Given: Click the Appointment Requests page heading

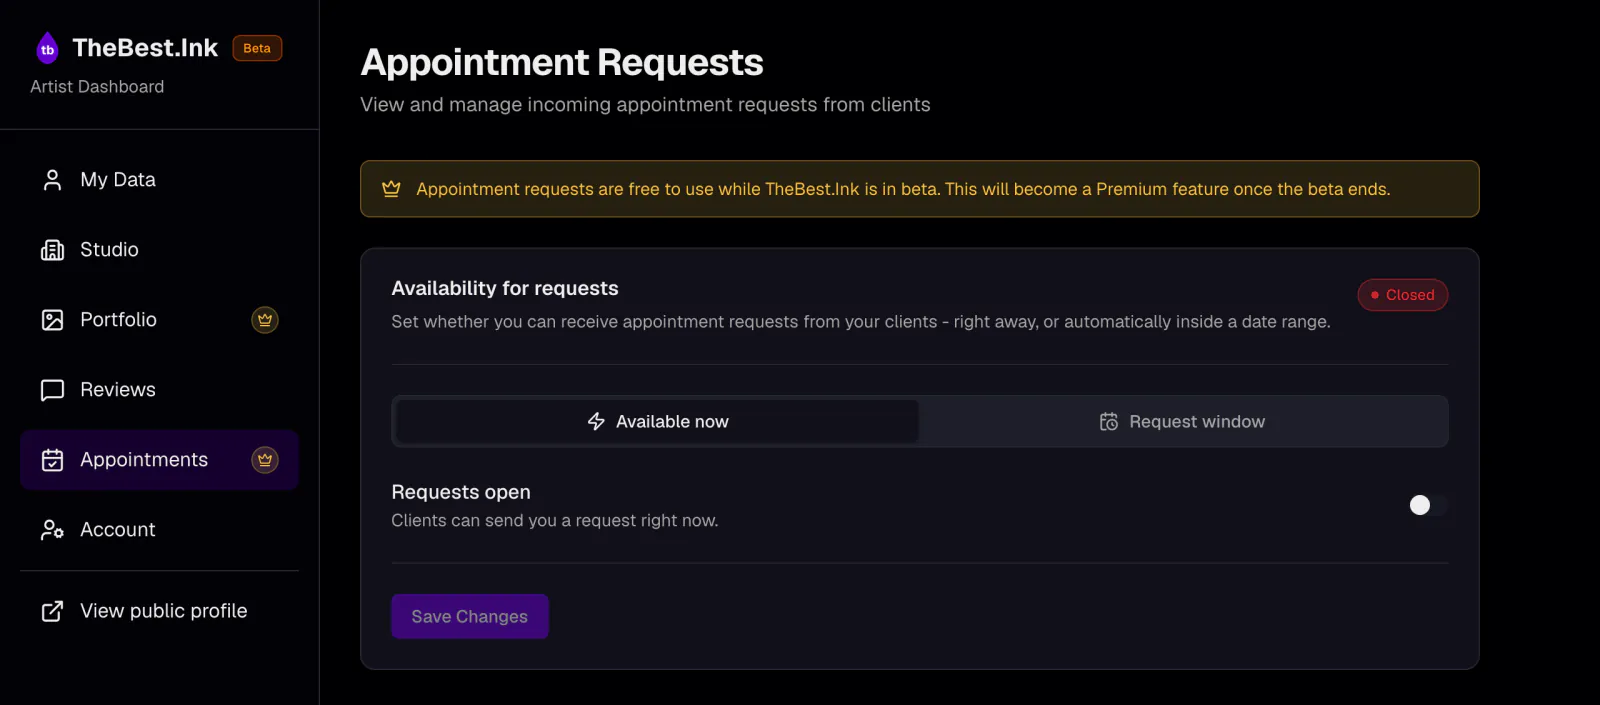Looking at the screenshot, I should click(562, 62).
